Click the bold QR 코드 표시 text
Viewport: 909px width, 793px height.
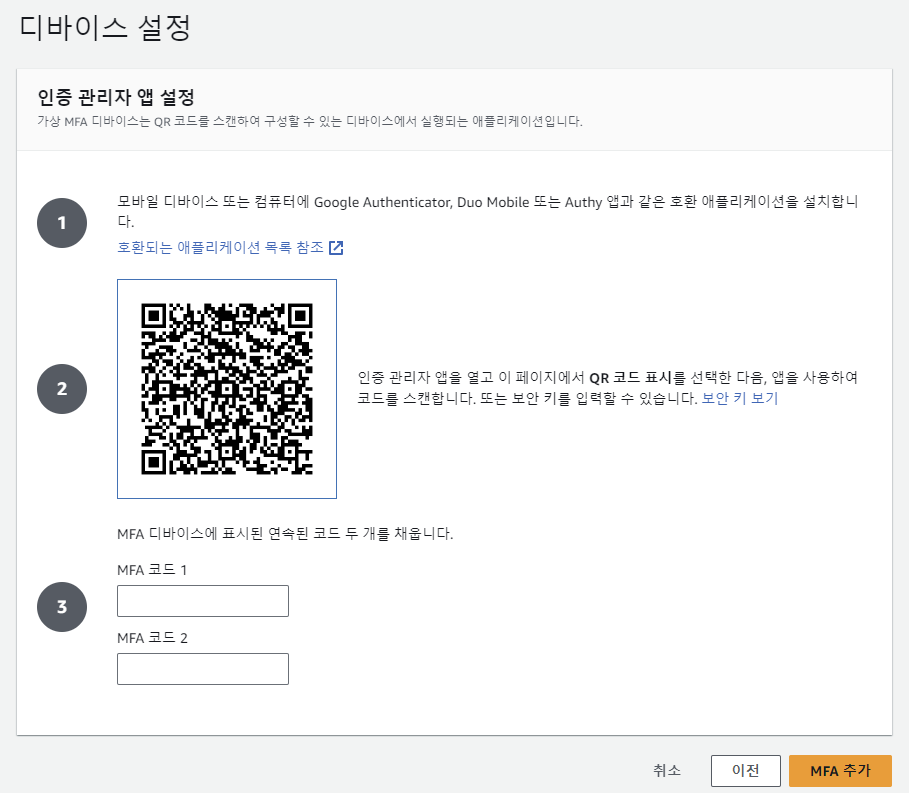[x=631, y=378]
